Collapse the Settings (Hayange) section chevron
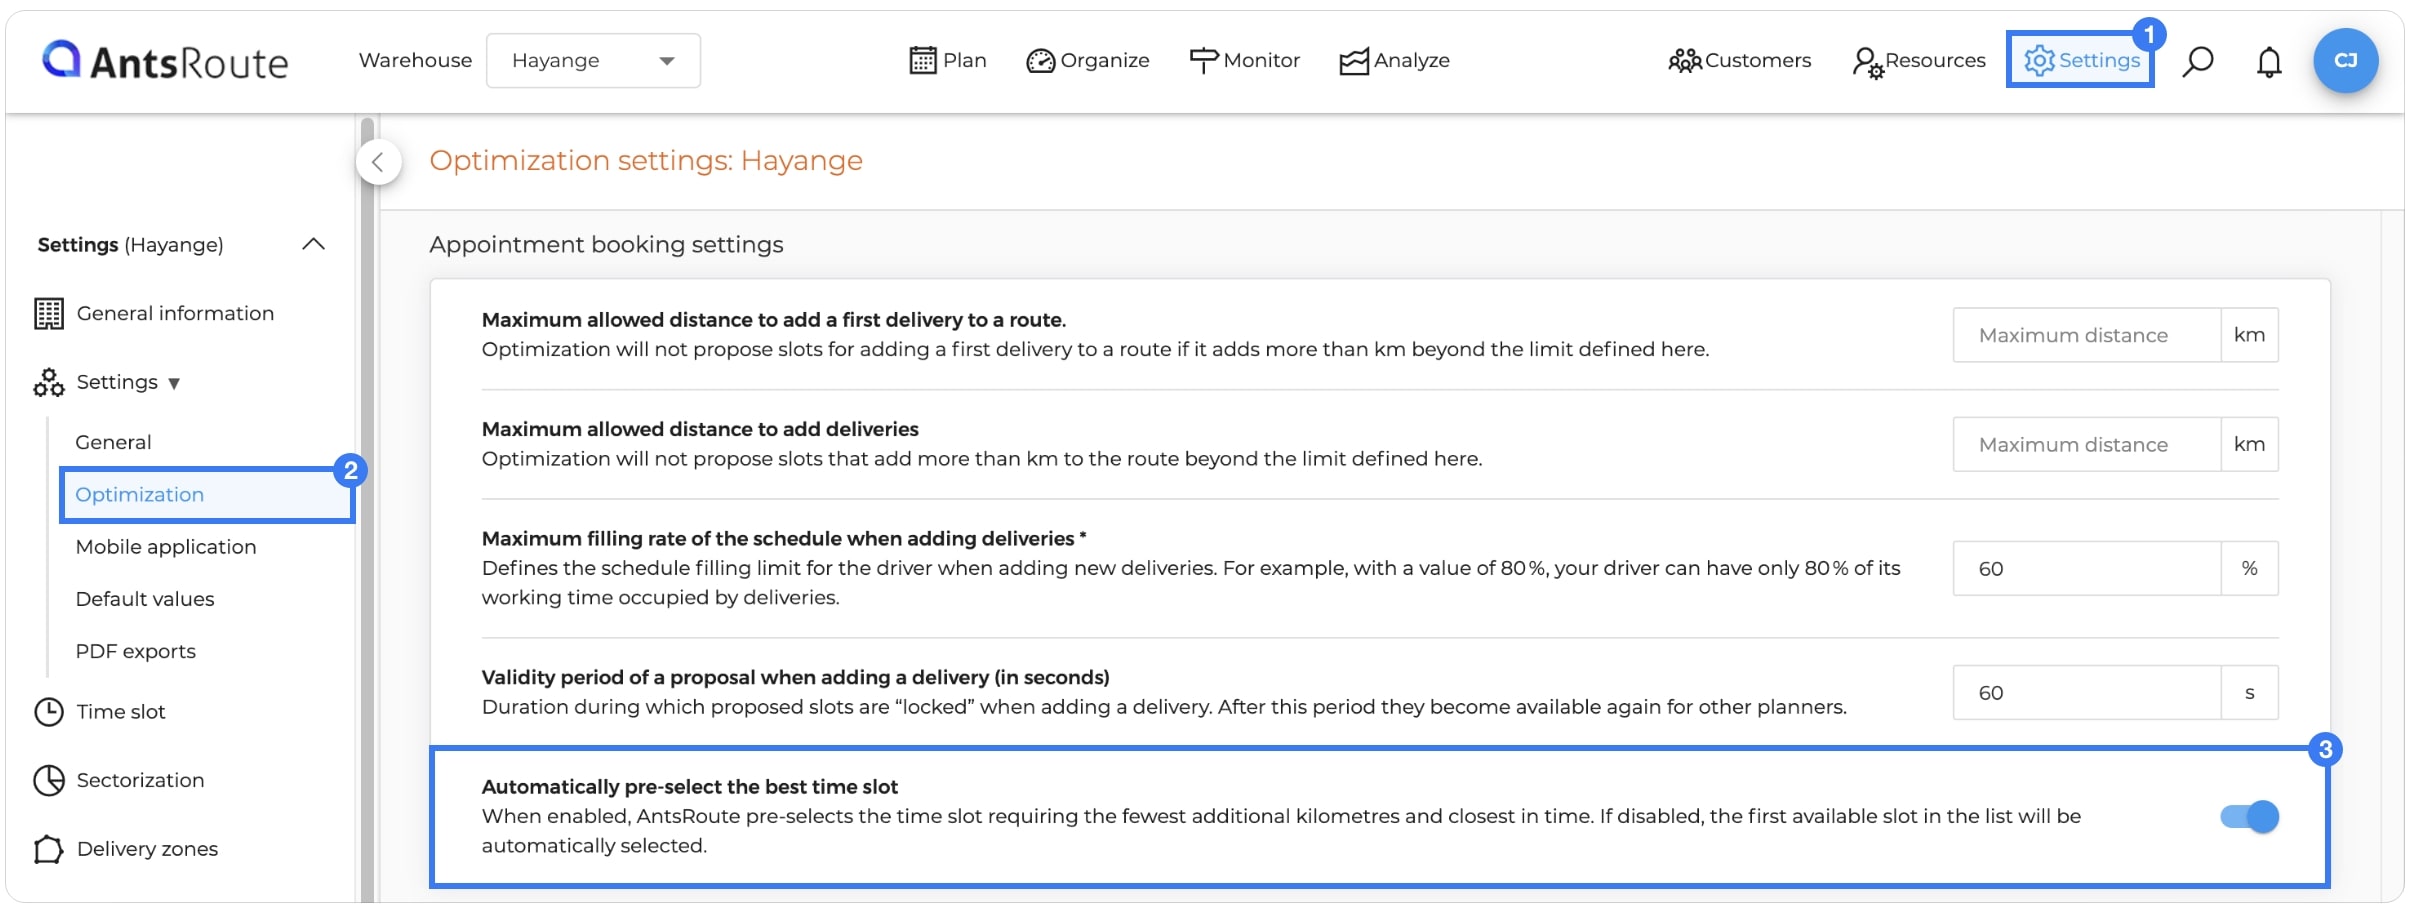The height and width of the screenshot is (910, 2410). pos(314,244)
